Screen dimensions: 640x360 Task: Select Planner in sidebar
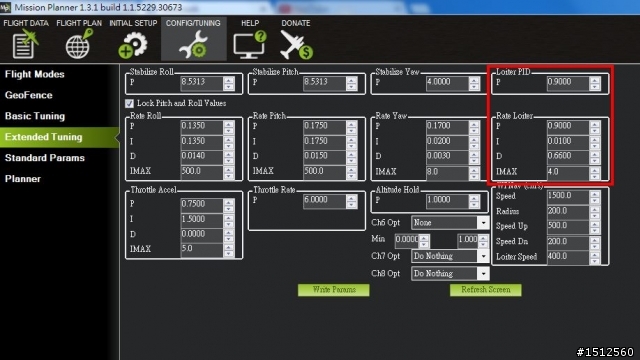point(23,179)
